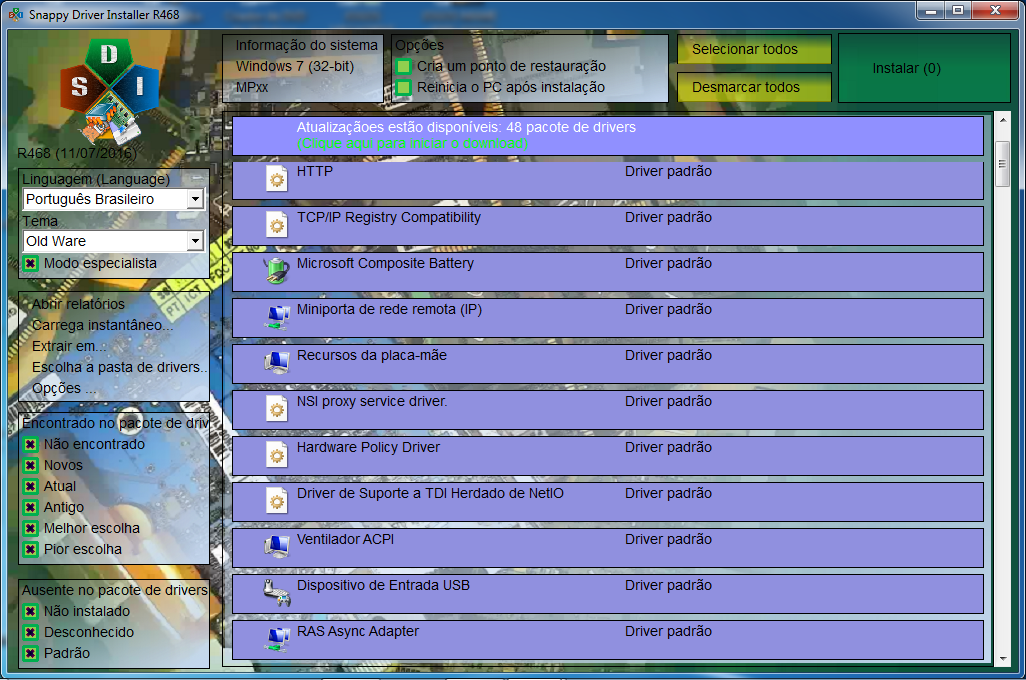This screenshot has height=680, width=1026.
Task: Choose Escolha a pasta de drivers
Action: (x=119, y=367)
